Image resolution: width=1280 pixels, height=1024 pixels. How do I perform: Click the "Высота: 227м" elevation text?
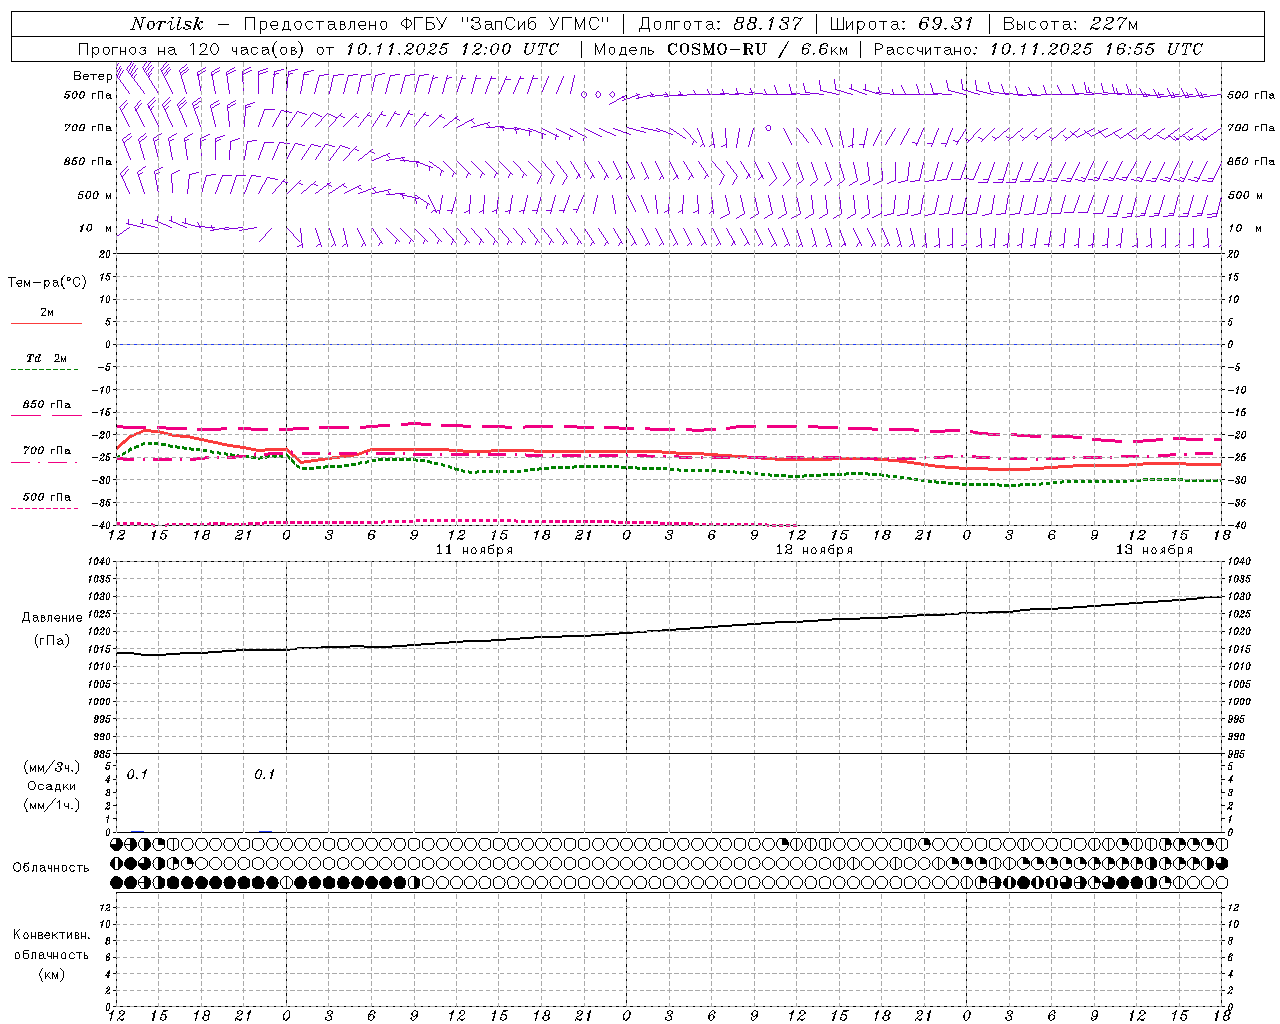(1070, 24)
